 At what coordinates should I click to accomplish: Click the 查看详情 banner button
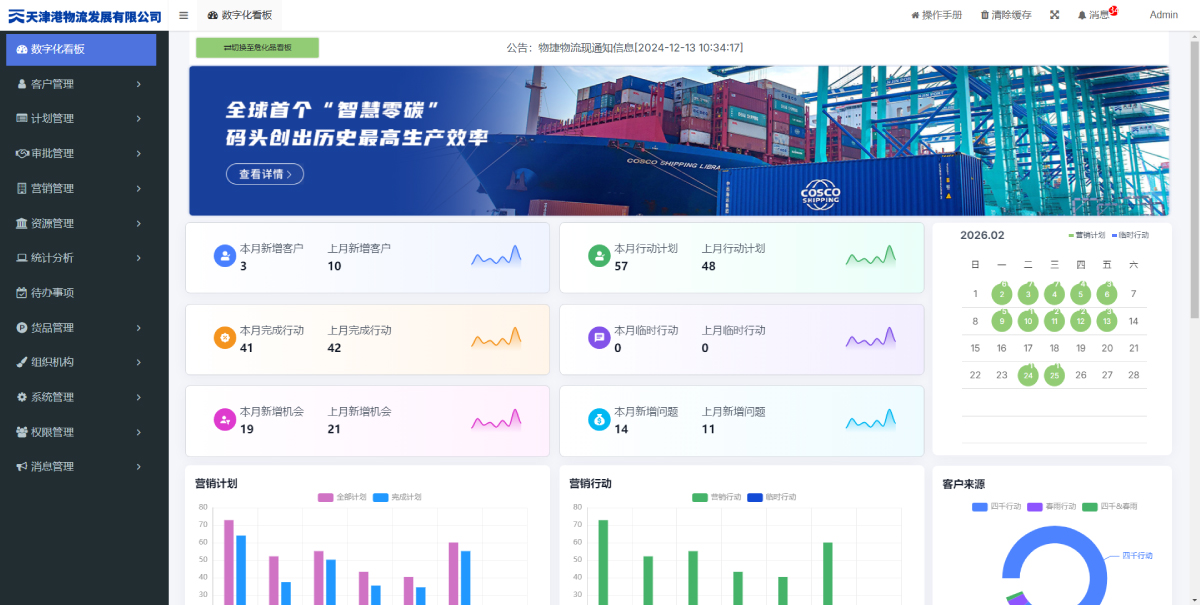click(x=264, y=174)
